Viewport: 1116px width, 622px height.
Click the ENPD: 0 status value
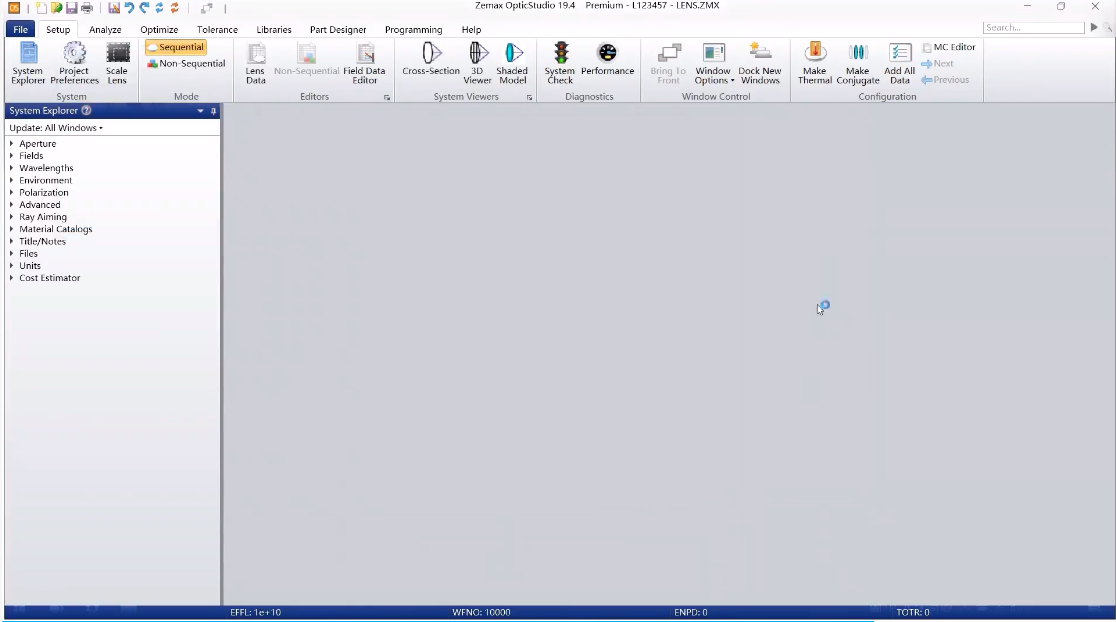[690, 612]
